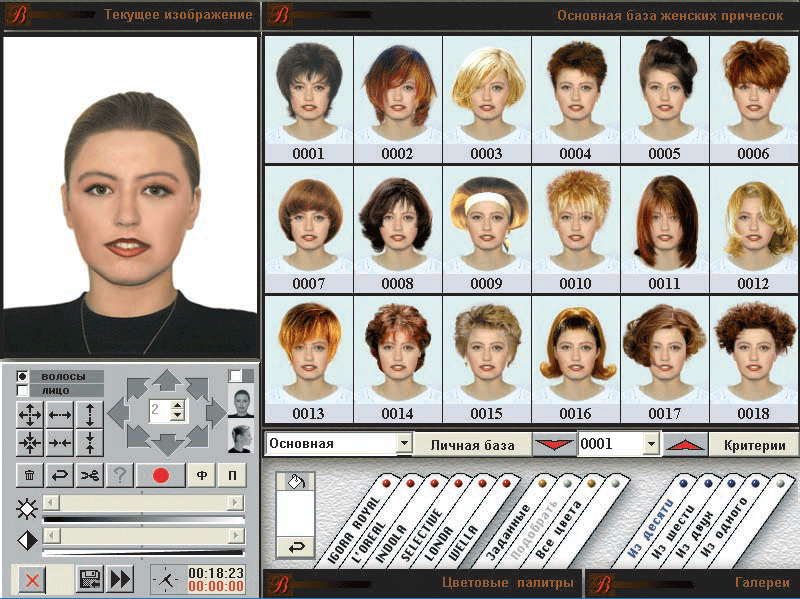
Task: Click the vertical compress arrows icon
Action: click(89, 443)
